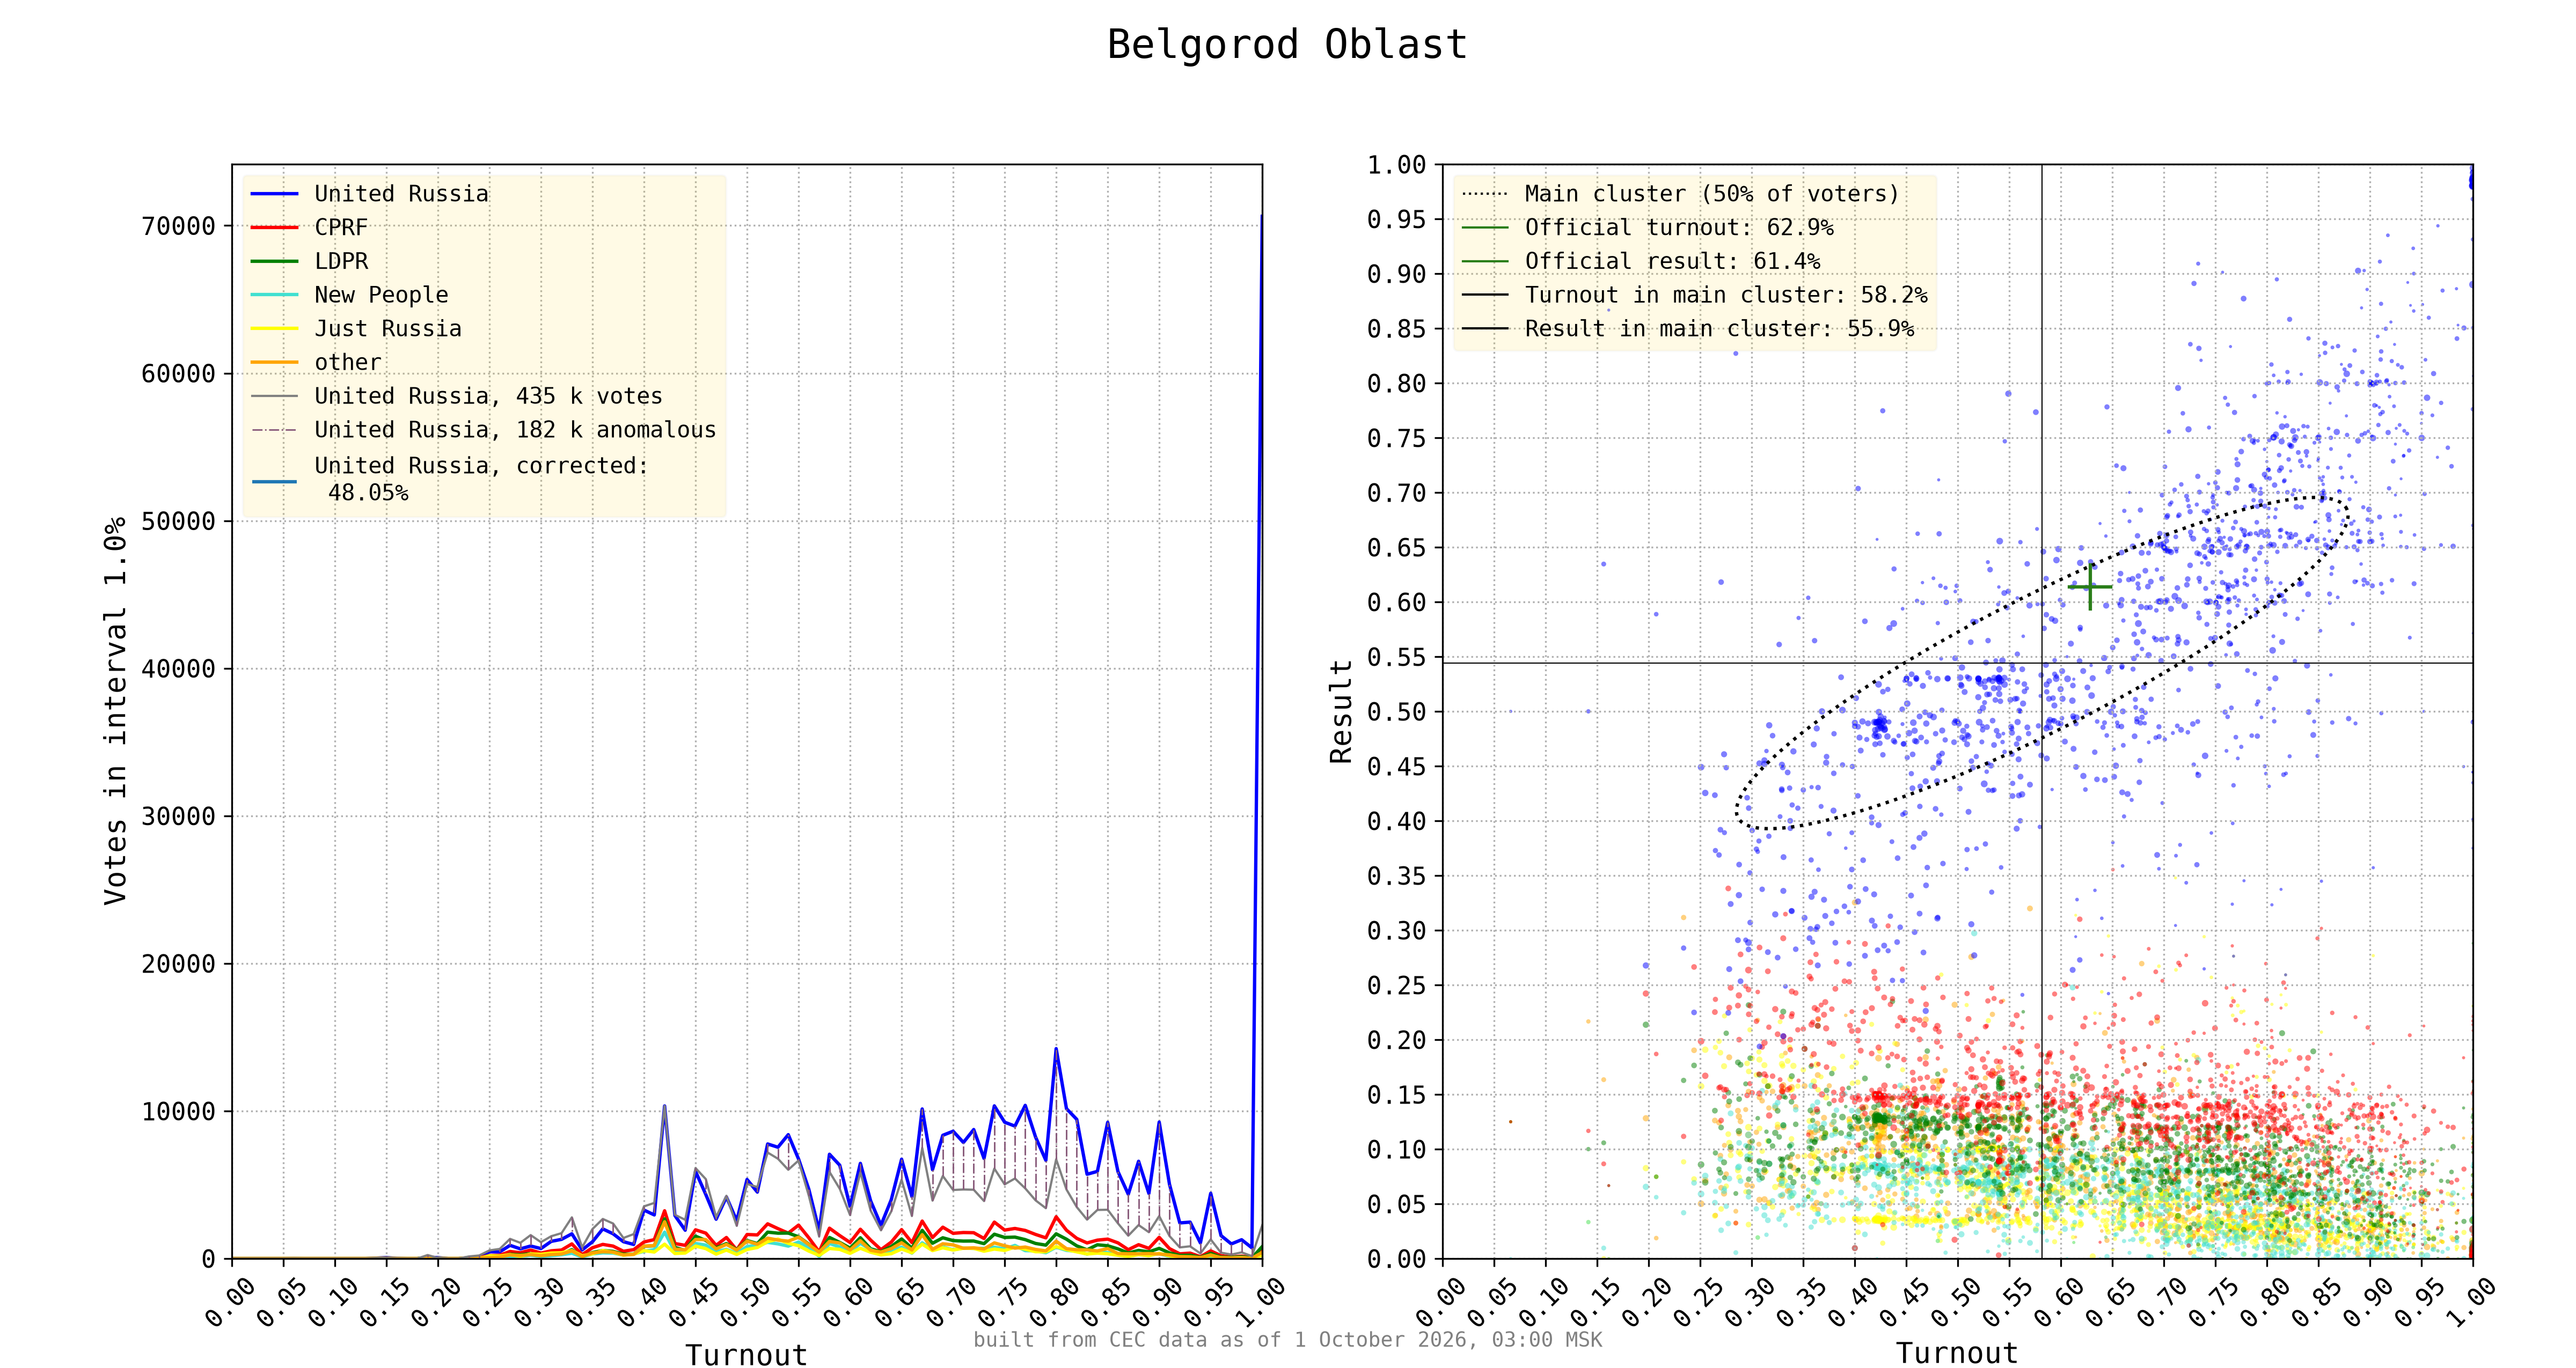Click the 'Result' y-axis label
Image resolution: width=2576 pixels, height=1368 pixels.
tap(1341, 711)
